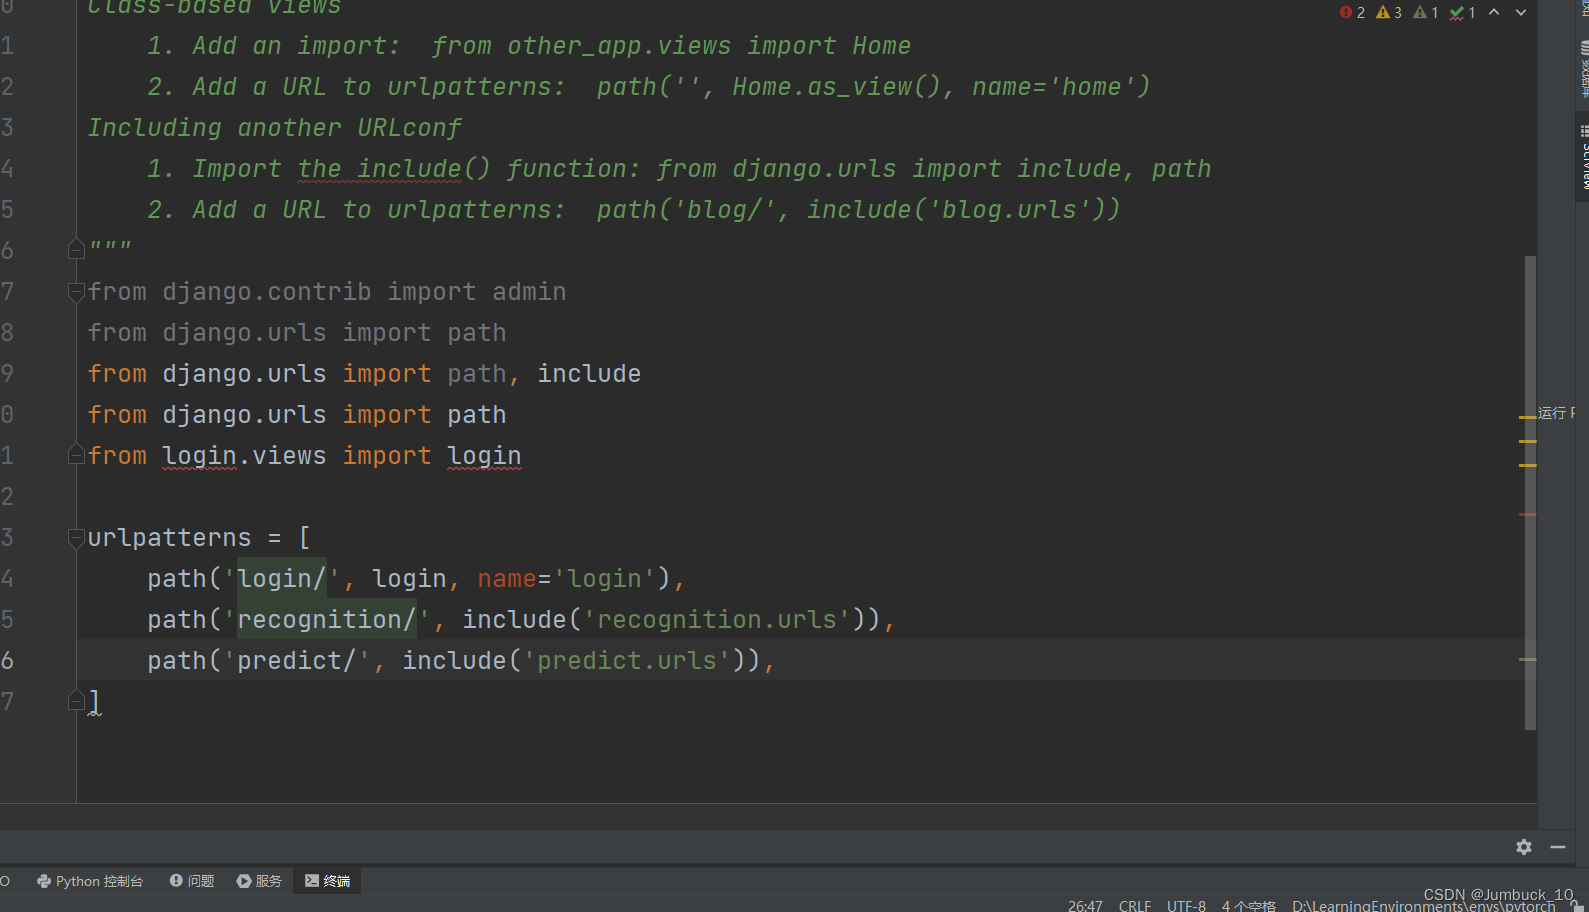
Task: Hide the bottom tool window panel
Action: 1558,847
